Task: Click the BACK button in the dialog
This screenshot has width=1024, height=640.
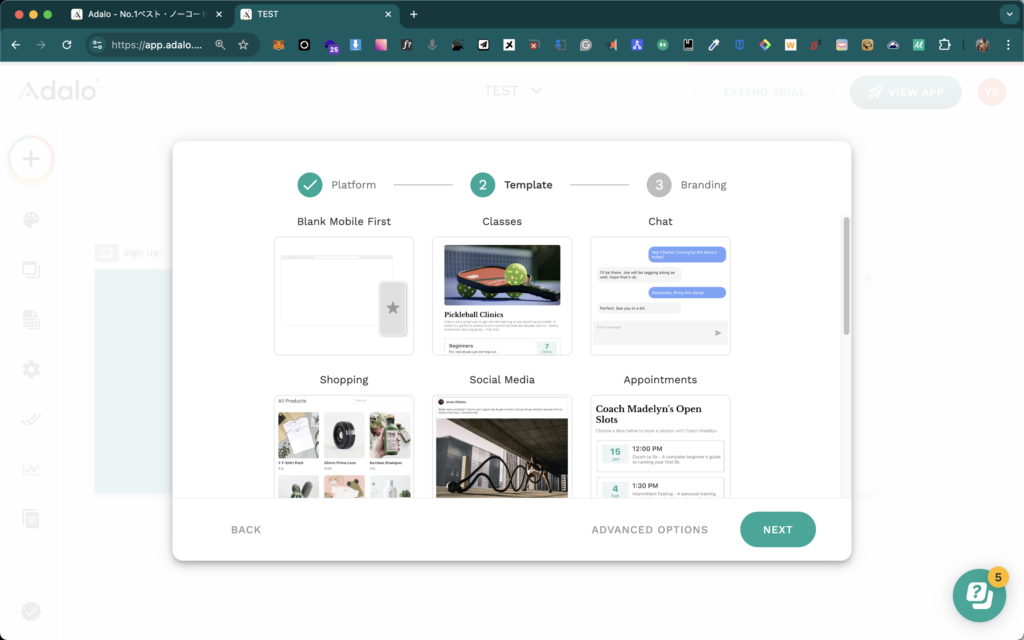Action: [x=246, y=530]
